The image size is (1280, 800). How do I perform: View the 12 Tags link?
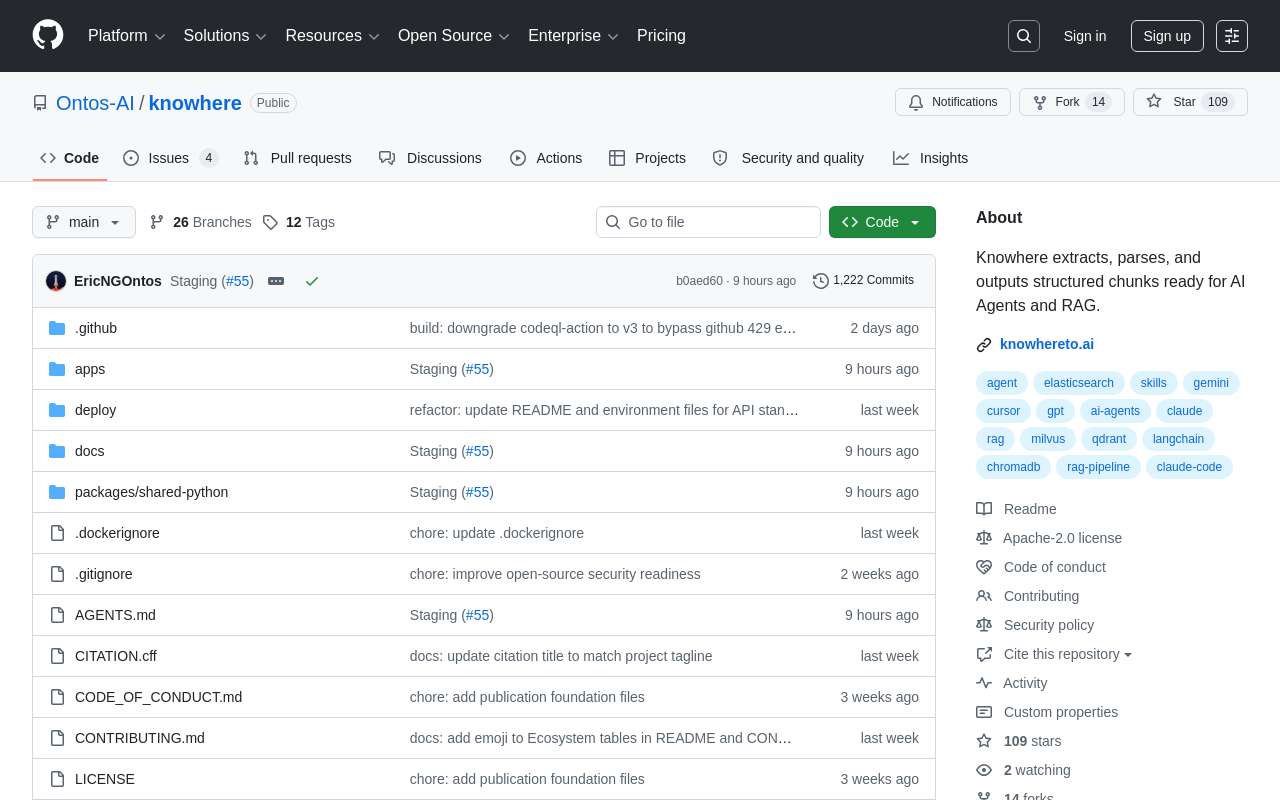tap(299, 222)
